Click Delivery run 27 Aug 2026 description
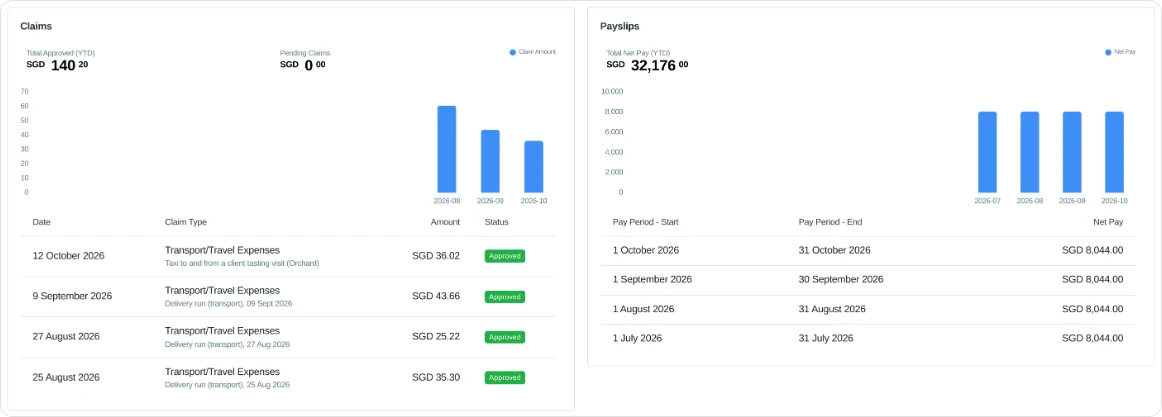The width and height of the screenshot is (1162, 417). point(227,344)
